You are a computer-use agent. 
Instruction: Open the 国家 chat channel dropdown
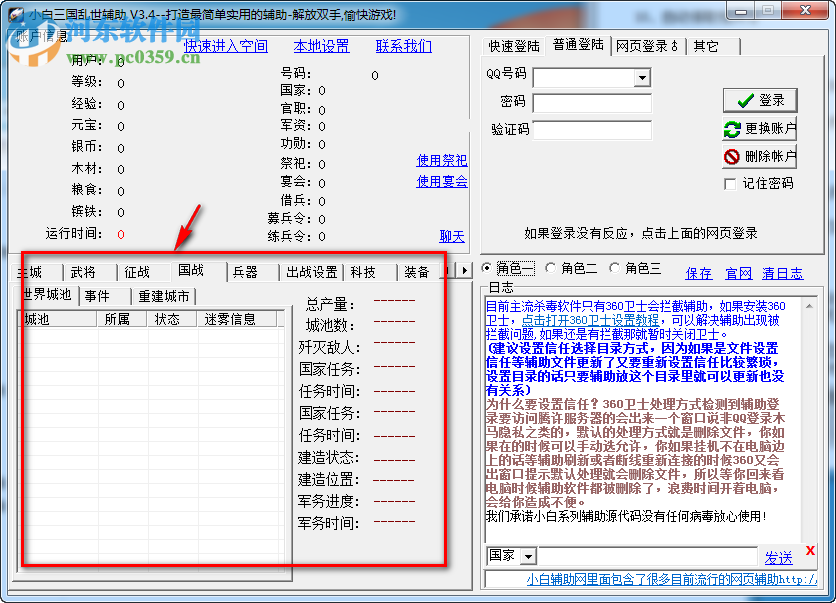coord(528,557)
